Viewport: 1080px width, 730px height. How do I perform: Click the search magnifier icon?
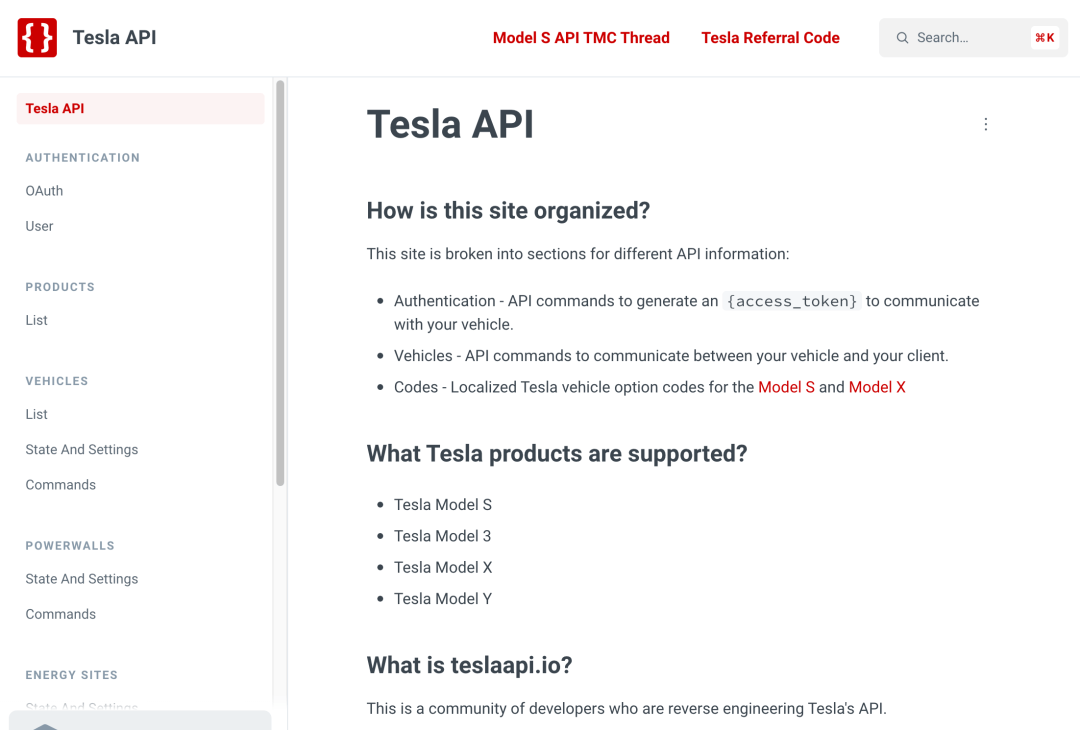(x=902, y=38)
